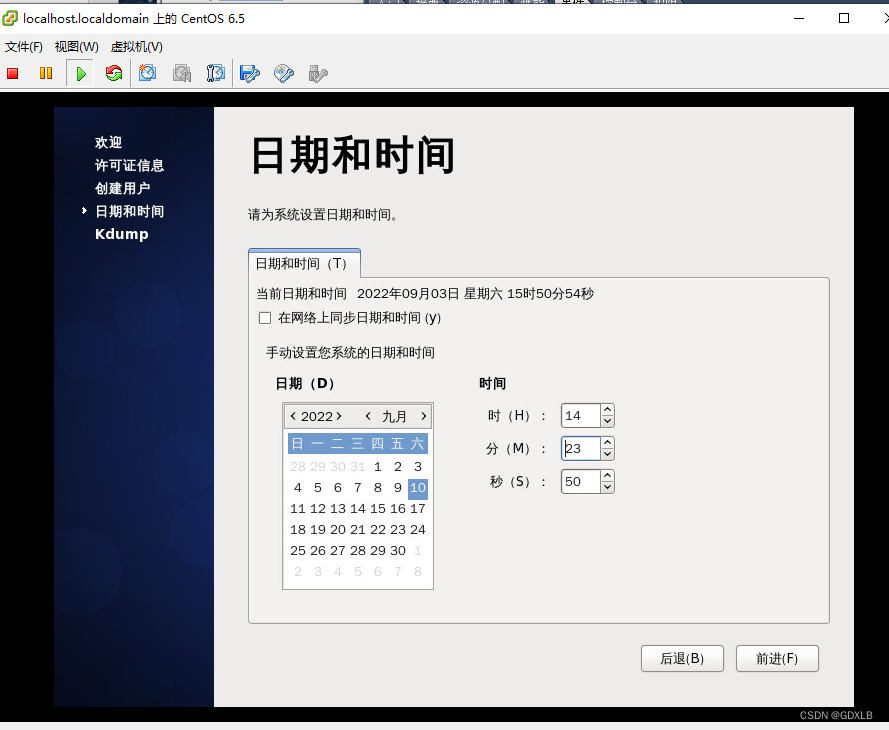Screen dimensions: 889x730
Task: Click the previous month arrow
Action: coord(367,416)
